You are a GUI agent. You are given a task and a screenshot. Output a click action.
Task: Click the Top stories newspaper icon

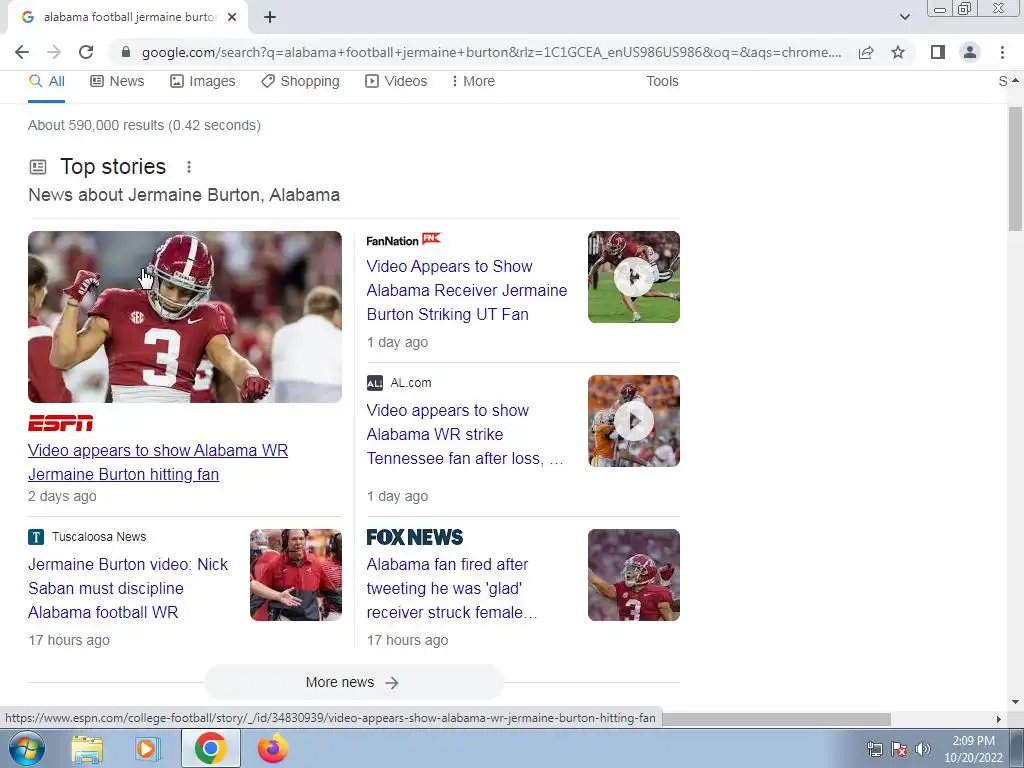click(x=38, y=167)
